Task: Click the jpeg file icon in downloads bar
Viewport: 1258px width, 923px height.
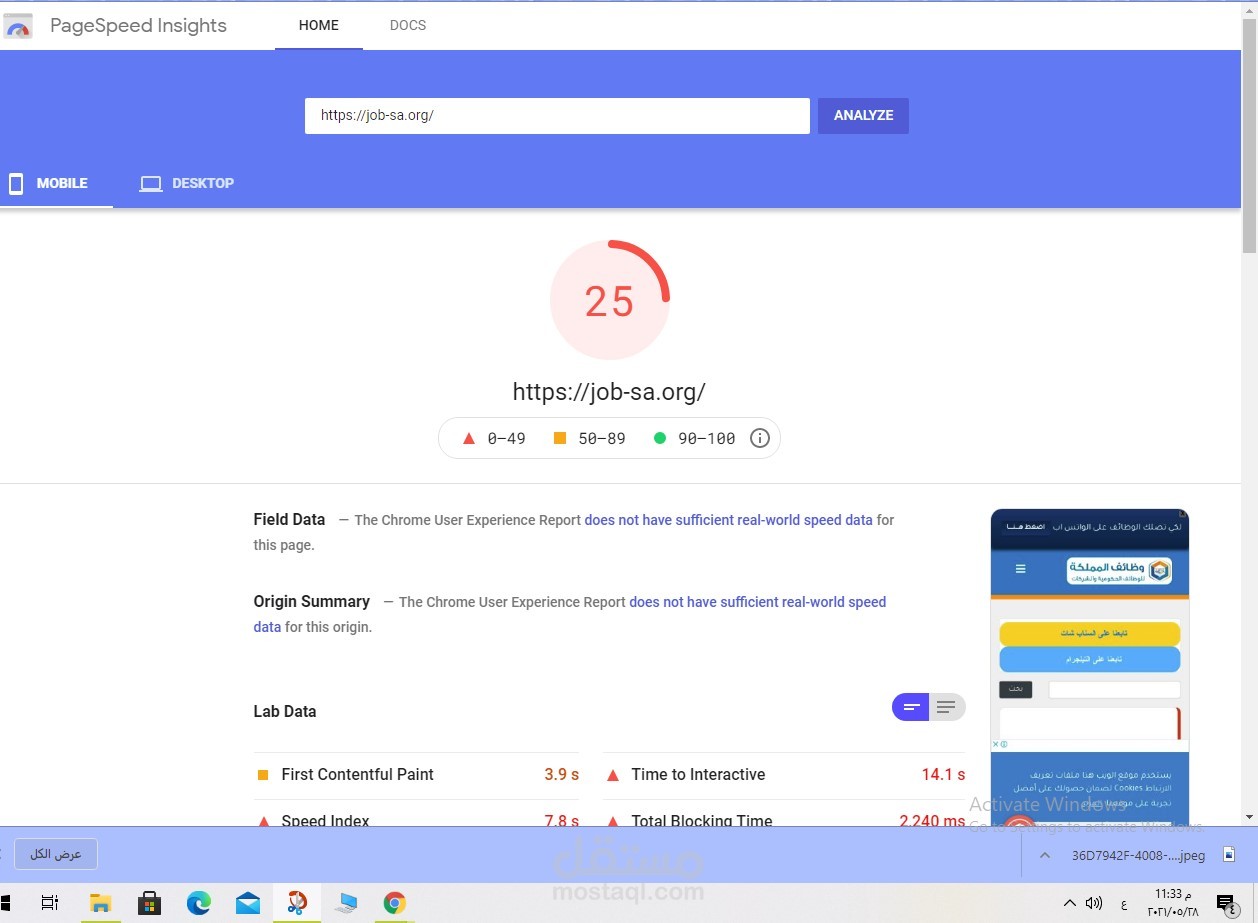Action: tap(1227, 855)
